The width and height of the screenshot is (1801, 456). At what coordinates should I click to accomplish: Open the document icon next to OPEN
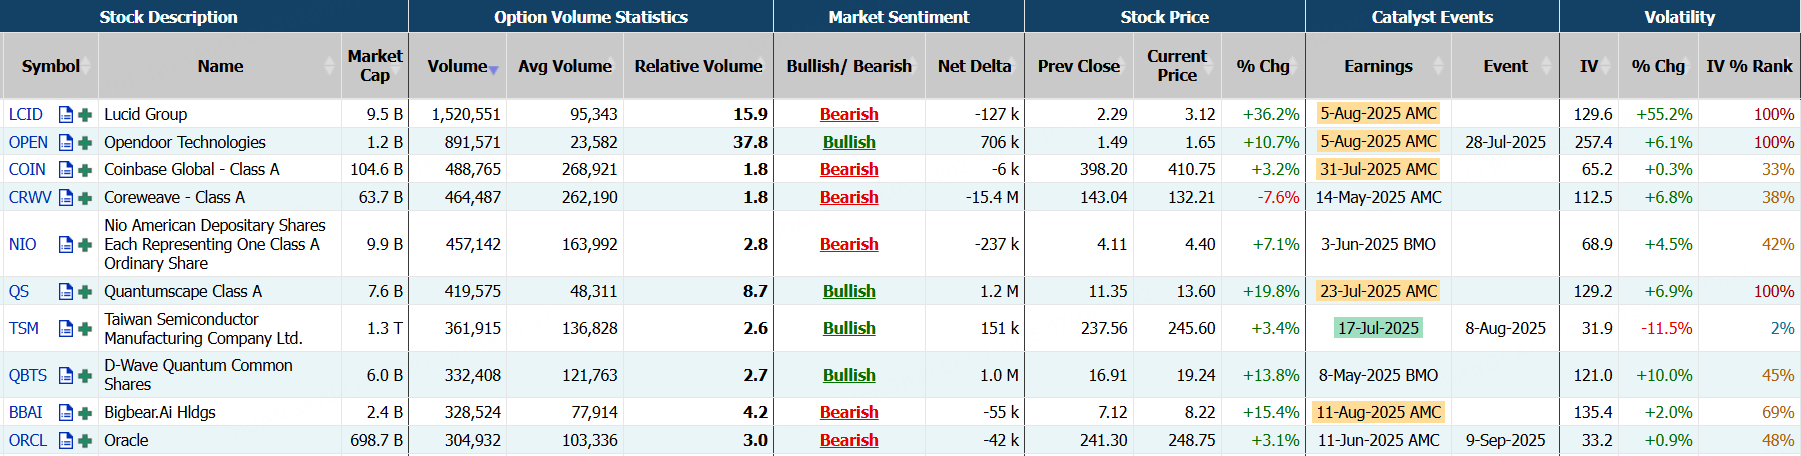(66, 143)
